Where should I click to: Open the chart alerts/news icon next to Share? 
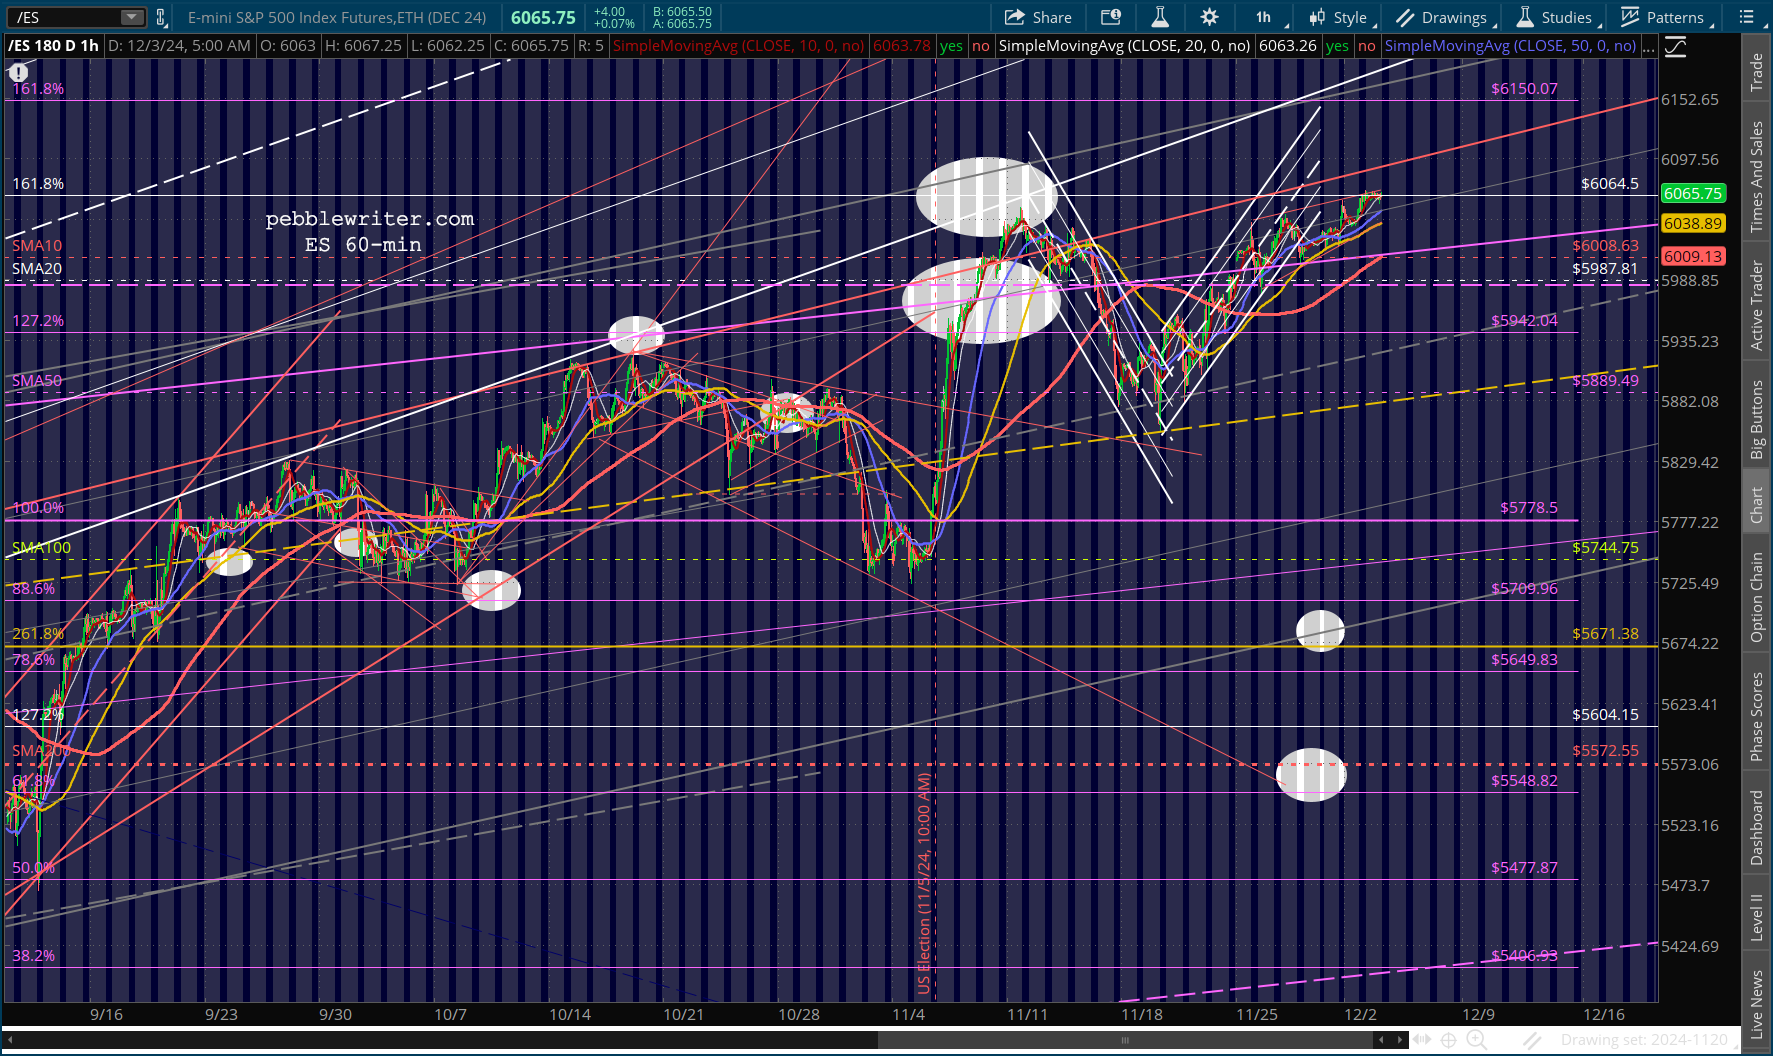point(1111,17)
